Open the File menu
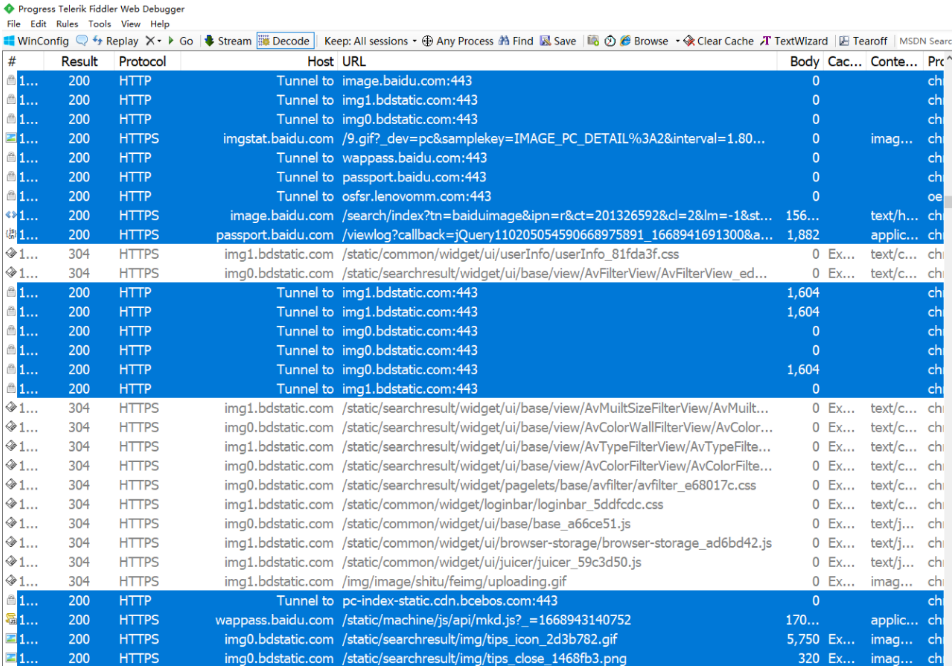 tap(13, 24)
